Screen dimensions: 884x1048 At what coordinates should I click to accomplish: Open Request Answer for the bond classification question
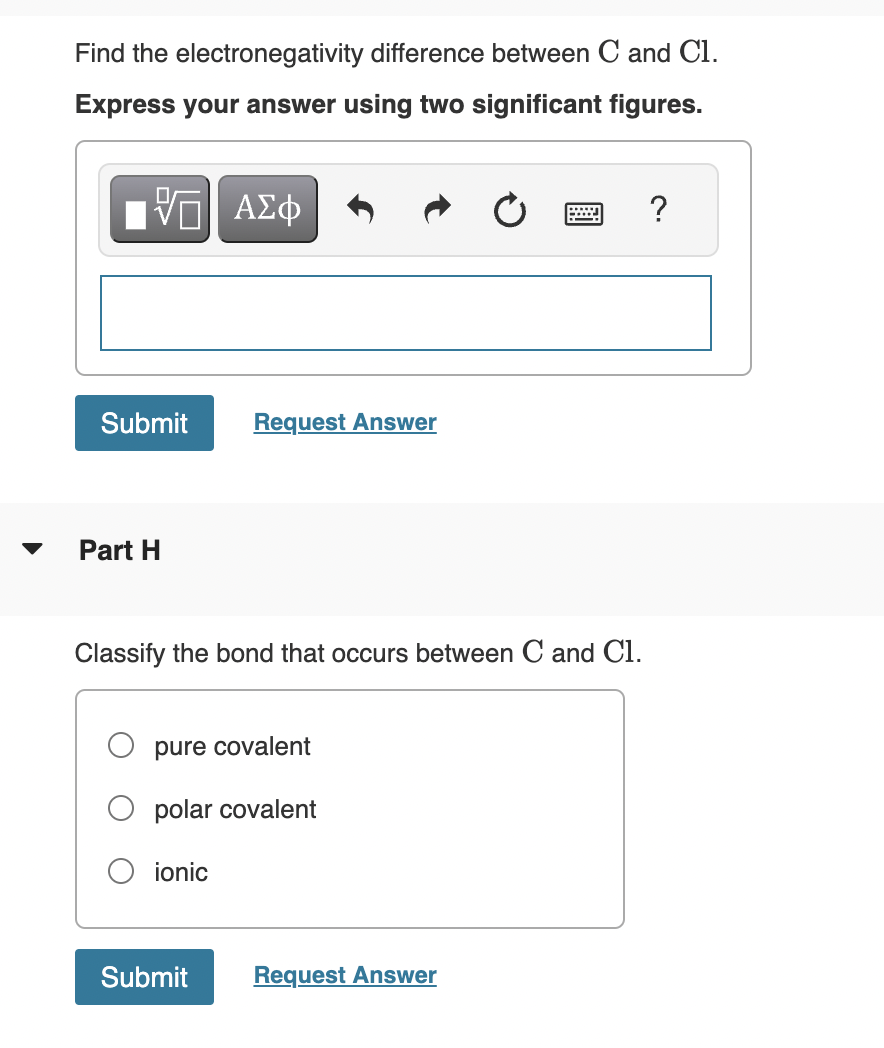click(344, 975)
